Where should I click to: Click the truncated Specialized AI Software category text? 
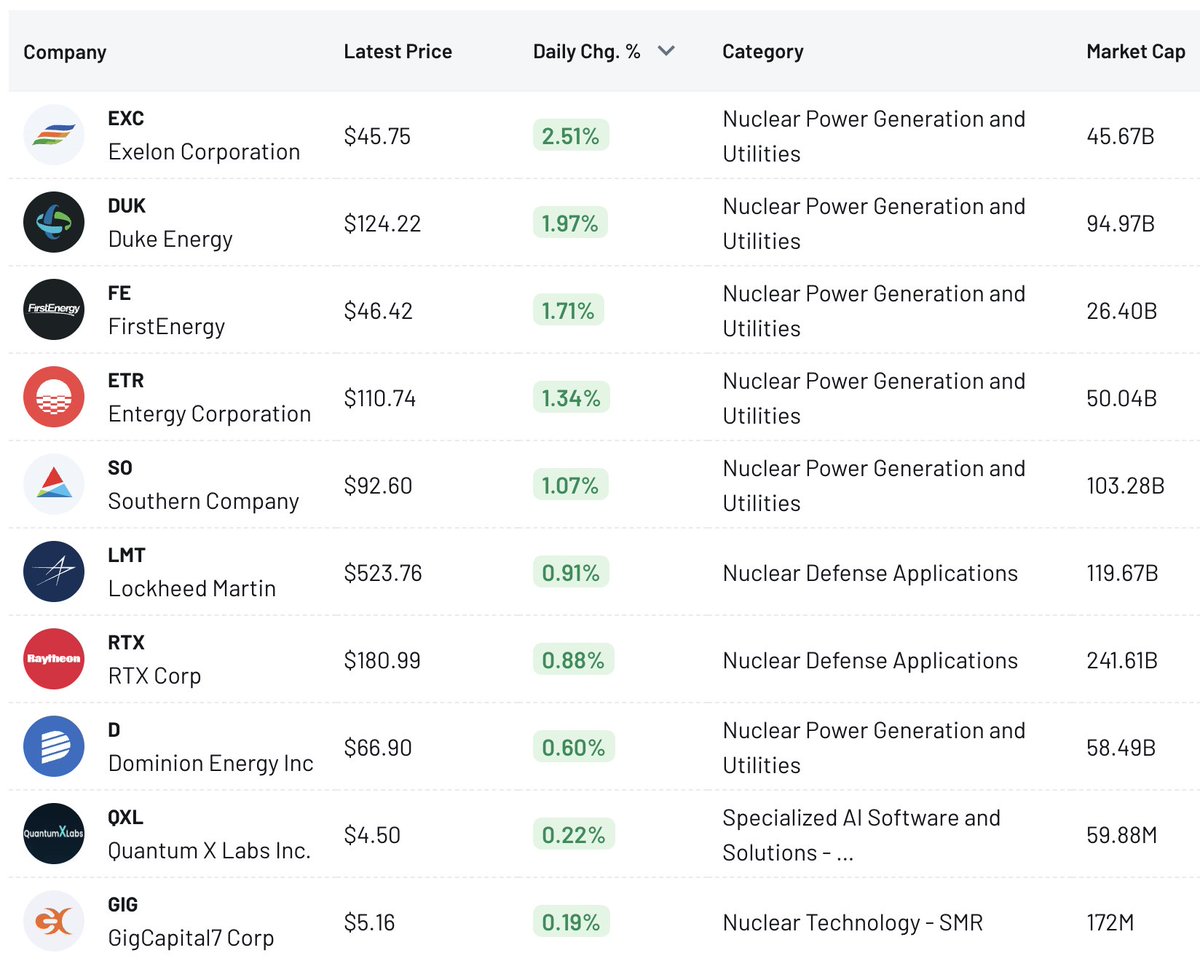[861, 835]
